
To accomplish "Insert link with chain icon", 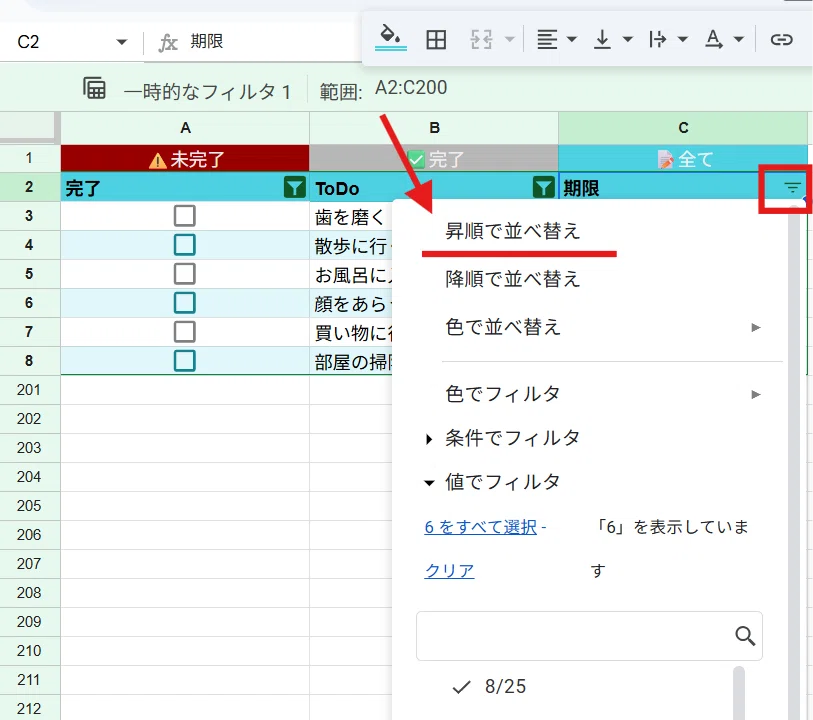I will (x=781, y=39).
